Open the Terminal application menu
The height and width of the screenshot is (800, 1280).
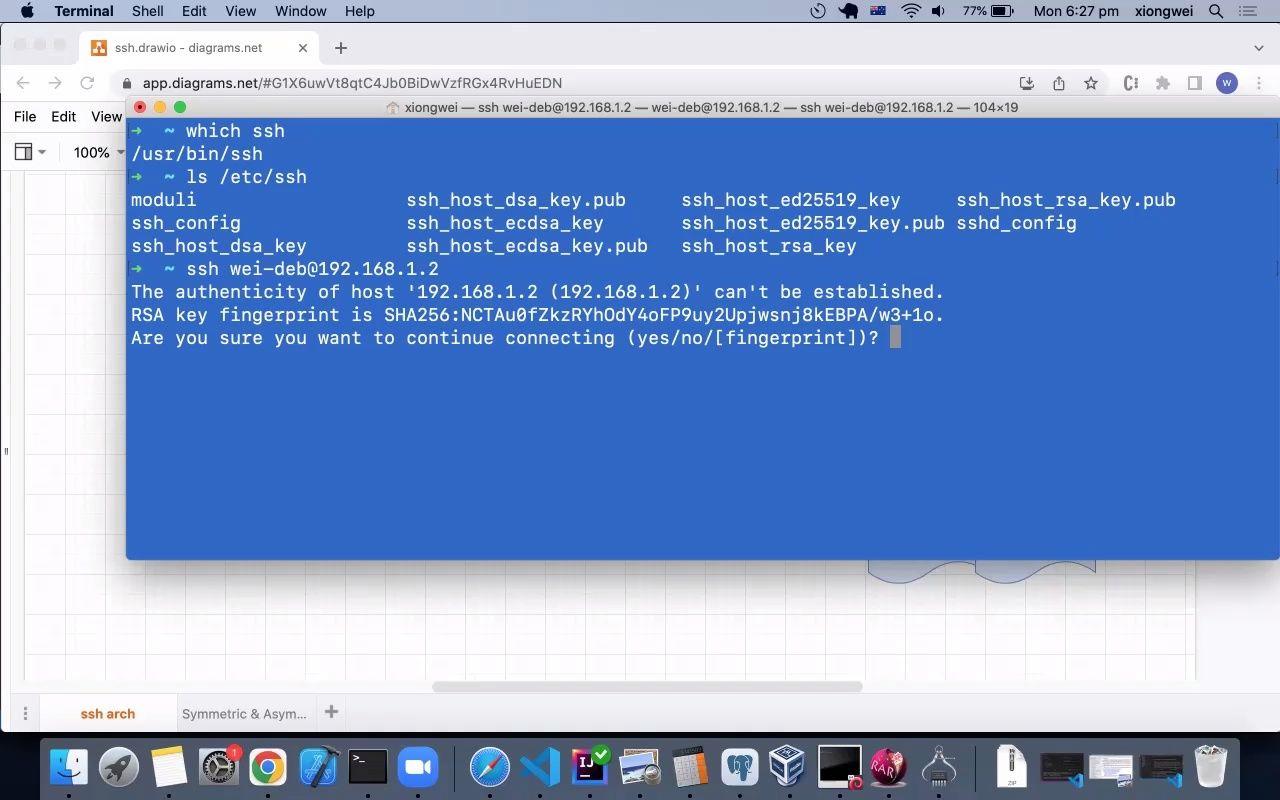click(x=83, y=11)
